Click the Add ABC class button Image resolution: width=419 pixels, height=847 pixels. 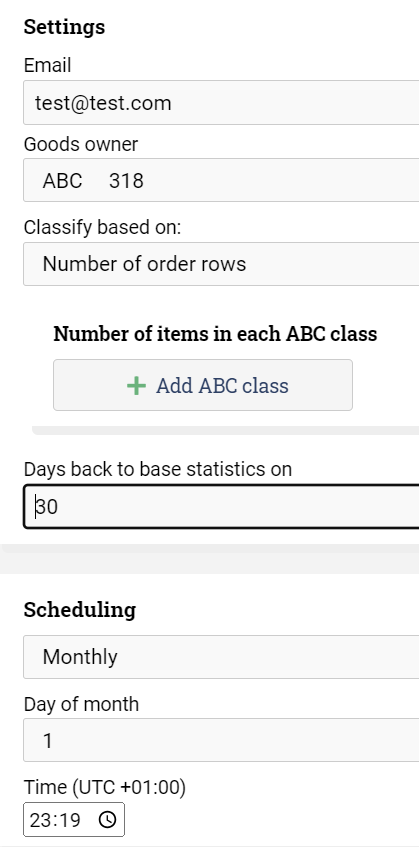click(x=202, y=385)
